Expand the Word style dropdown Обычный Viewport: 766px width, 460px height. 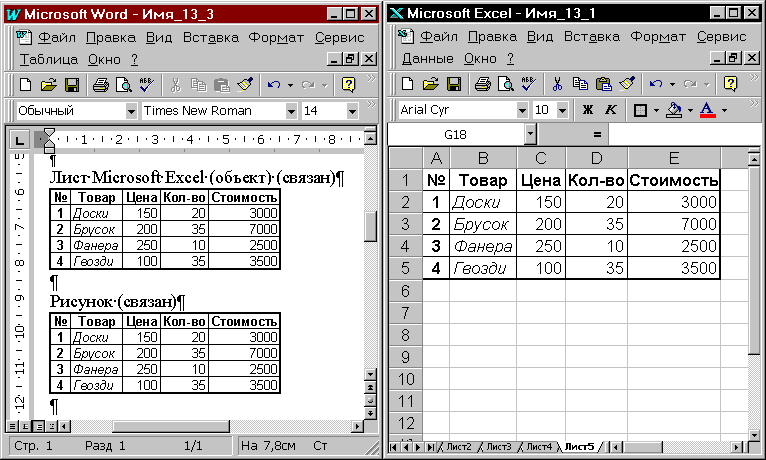tap(131, 110)
